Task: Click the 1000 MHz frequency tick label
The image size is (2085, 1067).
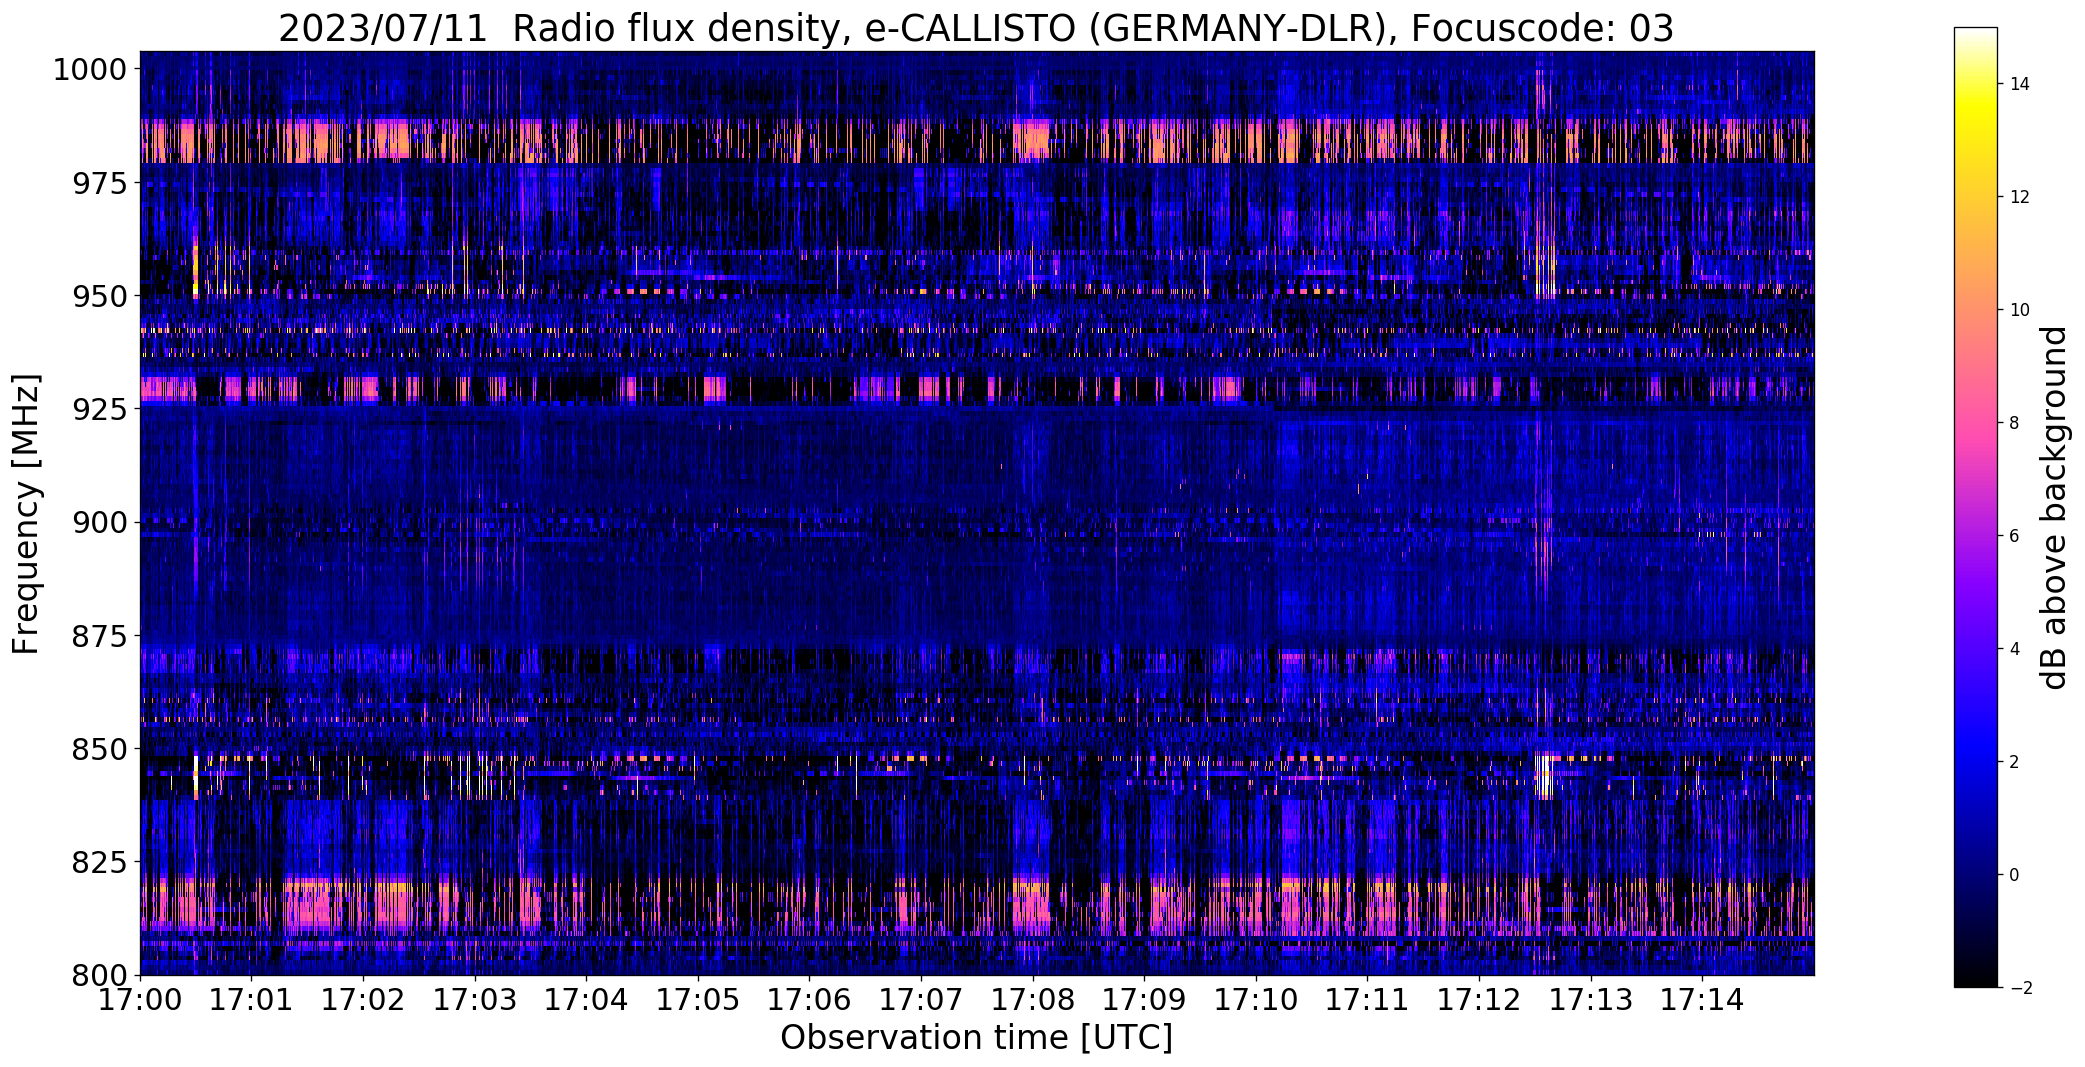Action: (90, 70)
